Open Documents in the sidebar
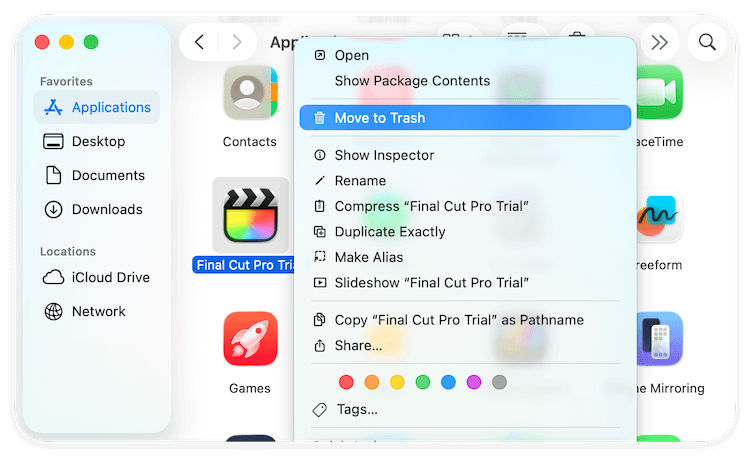 pyautogui.click(x=97, y=175)
